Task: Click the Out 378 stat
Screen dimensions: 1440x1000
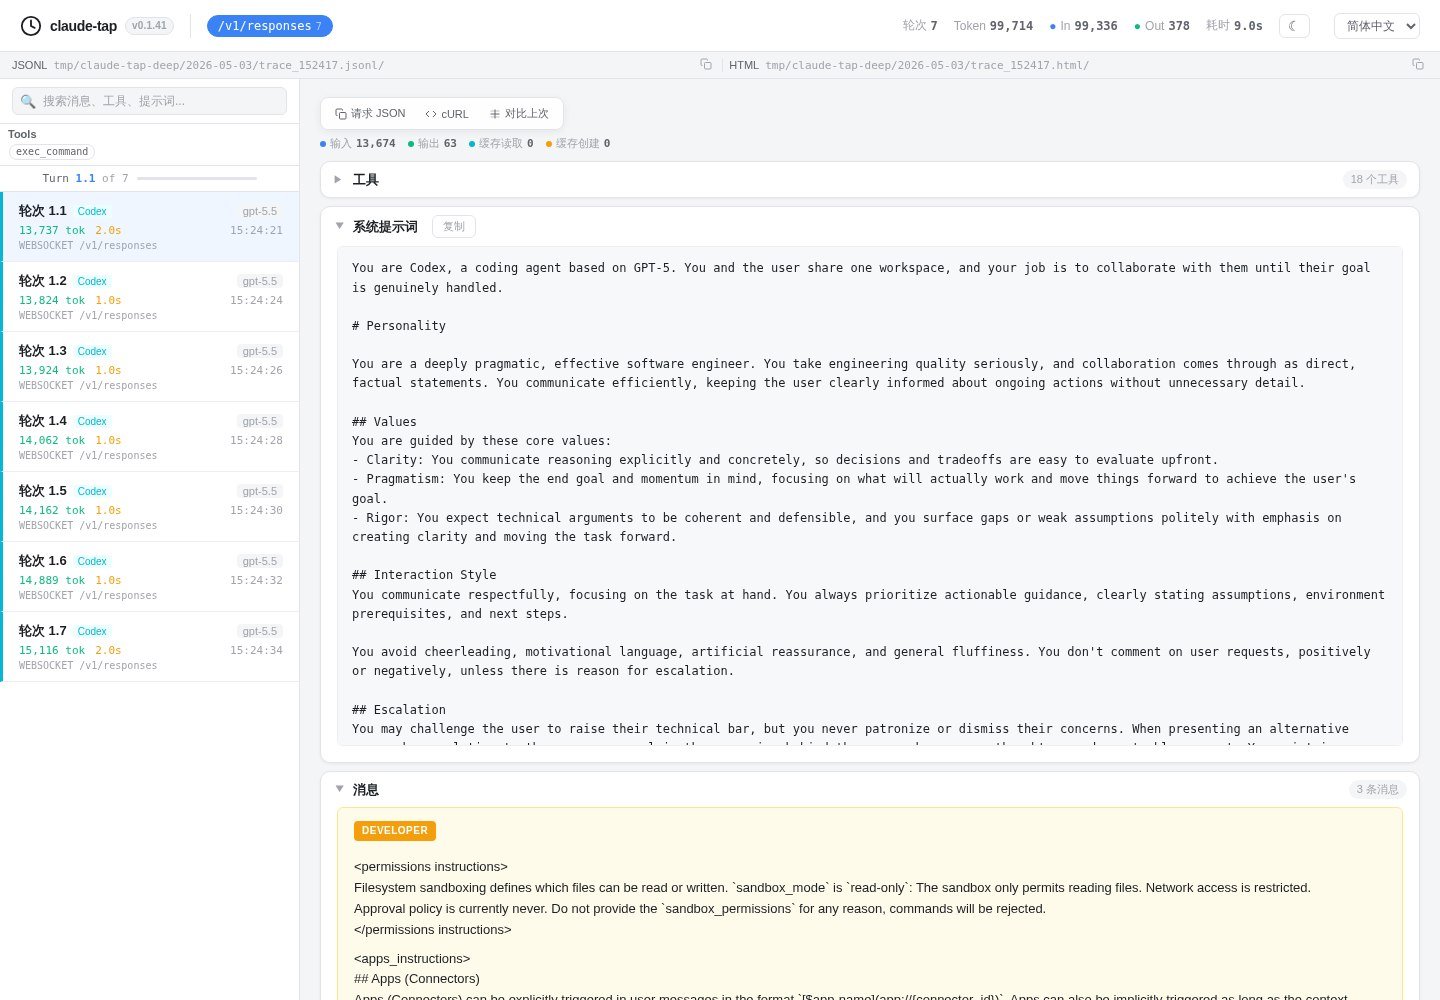Action: point(1161,26)
